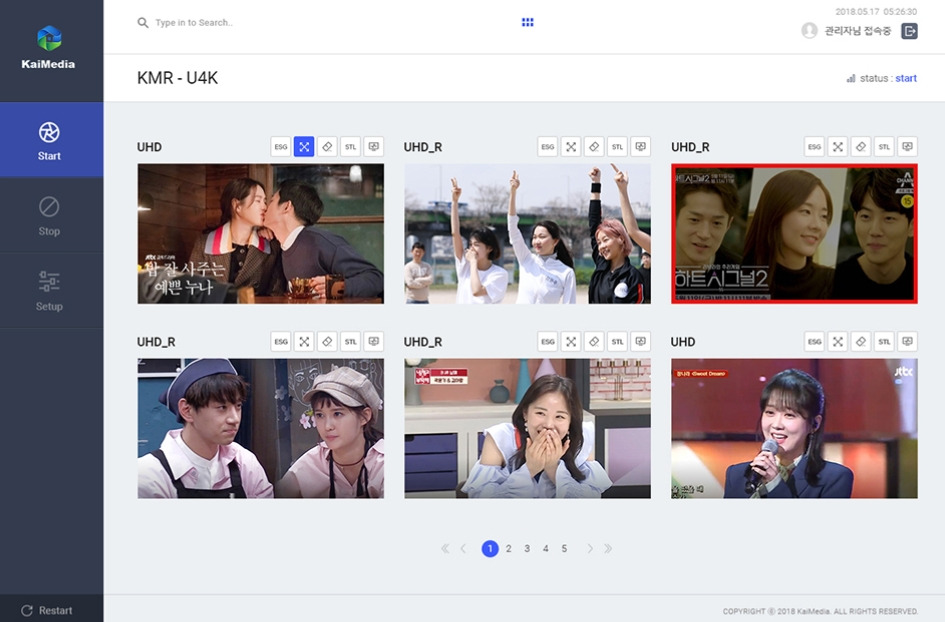Select Stop in the sidebar
This screenshot has height=622, width=945.
[x=51, y=215]
